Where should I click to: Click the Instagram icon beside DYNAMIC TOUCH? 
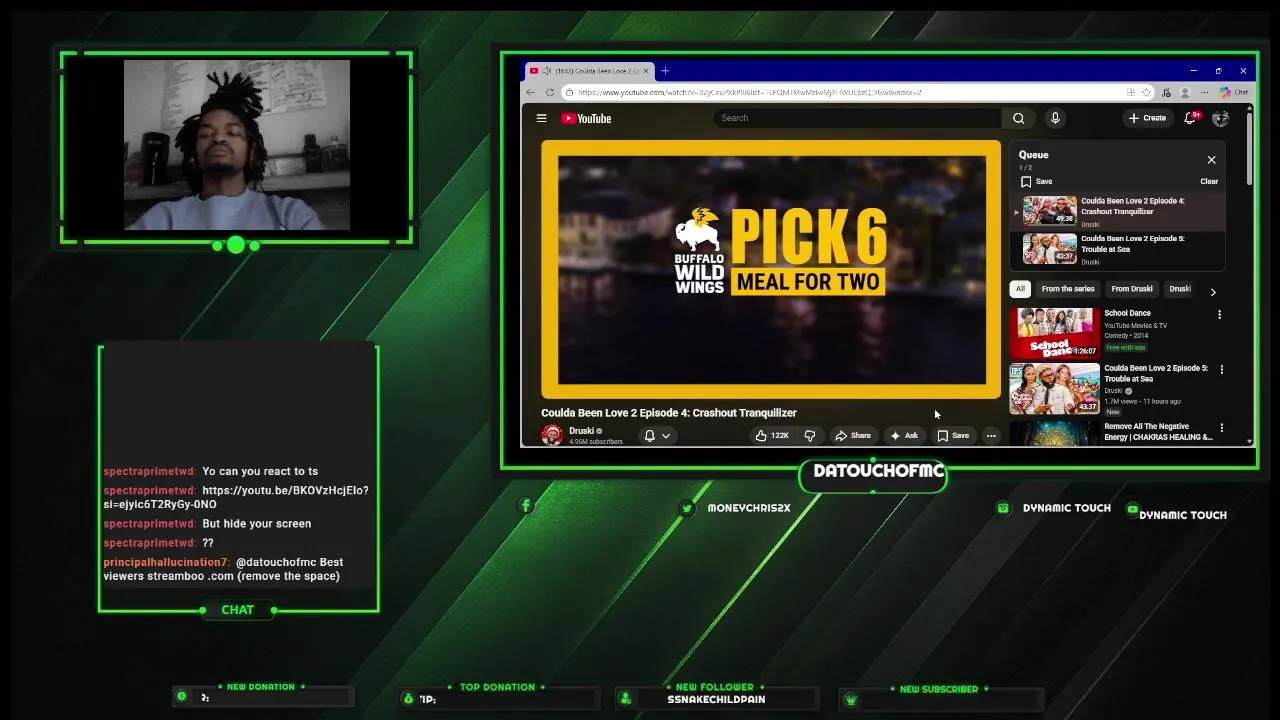1003,508
